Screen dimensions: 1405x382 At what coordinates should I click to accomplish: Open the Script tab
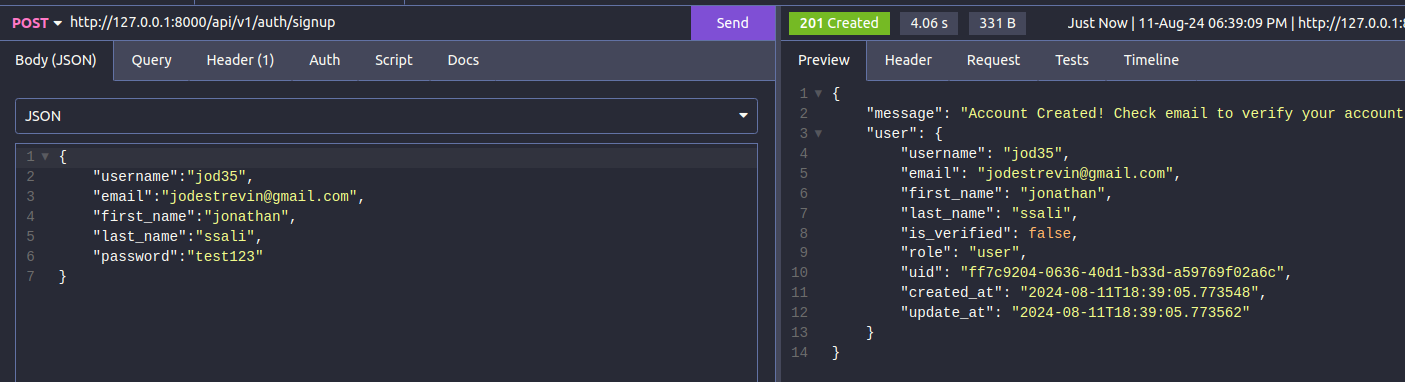[x=393, y=60]
